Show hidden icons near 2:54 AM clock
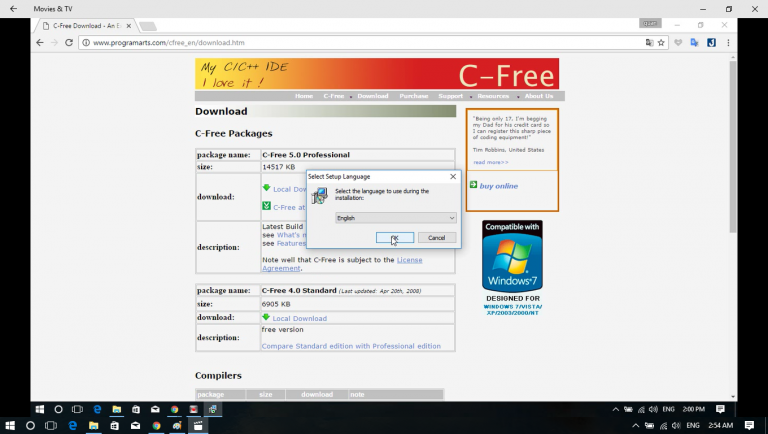768x434 pixels. click(x=635, y=426)
